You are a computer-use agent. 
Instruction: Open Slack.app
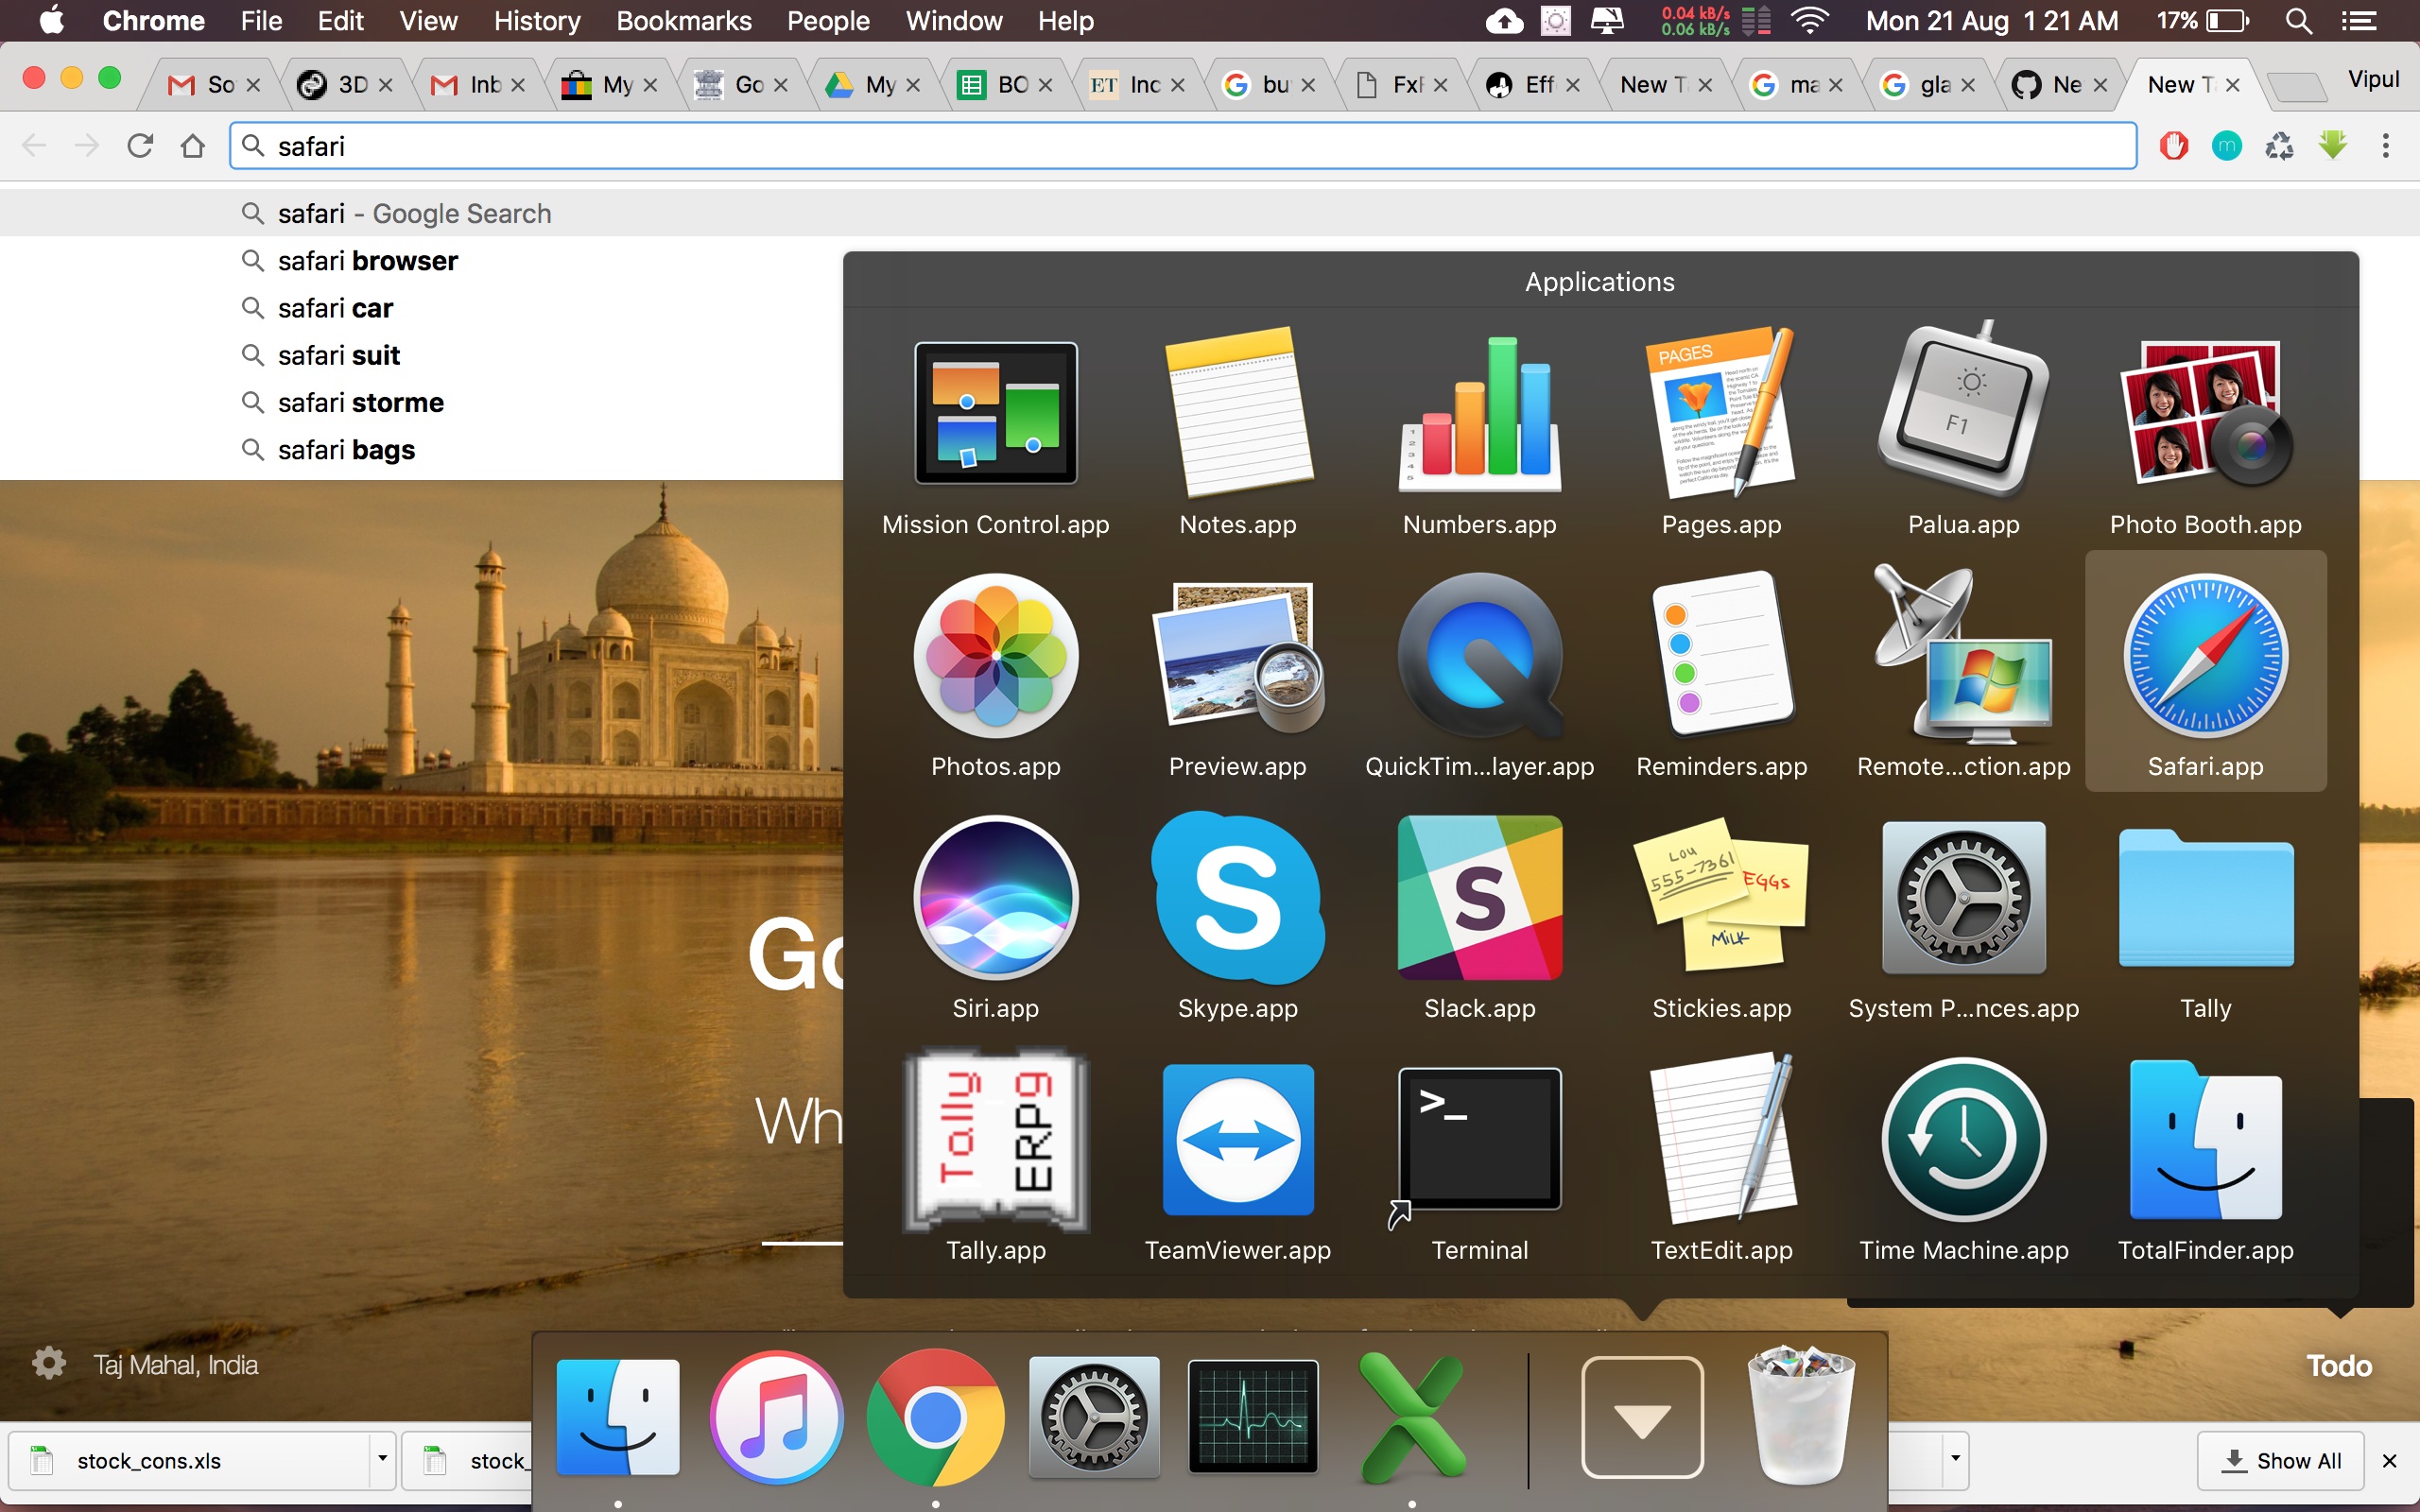click(x=1480, y=898)
